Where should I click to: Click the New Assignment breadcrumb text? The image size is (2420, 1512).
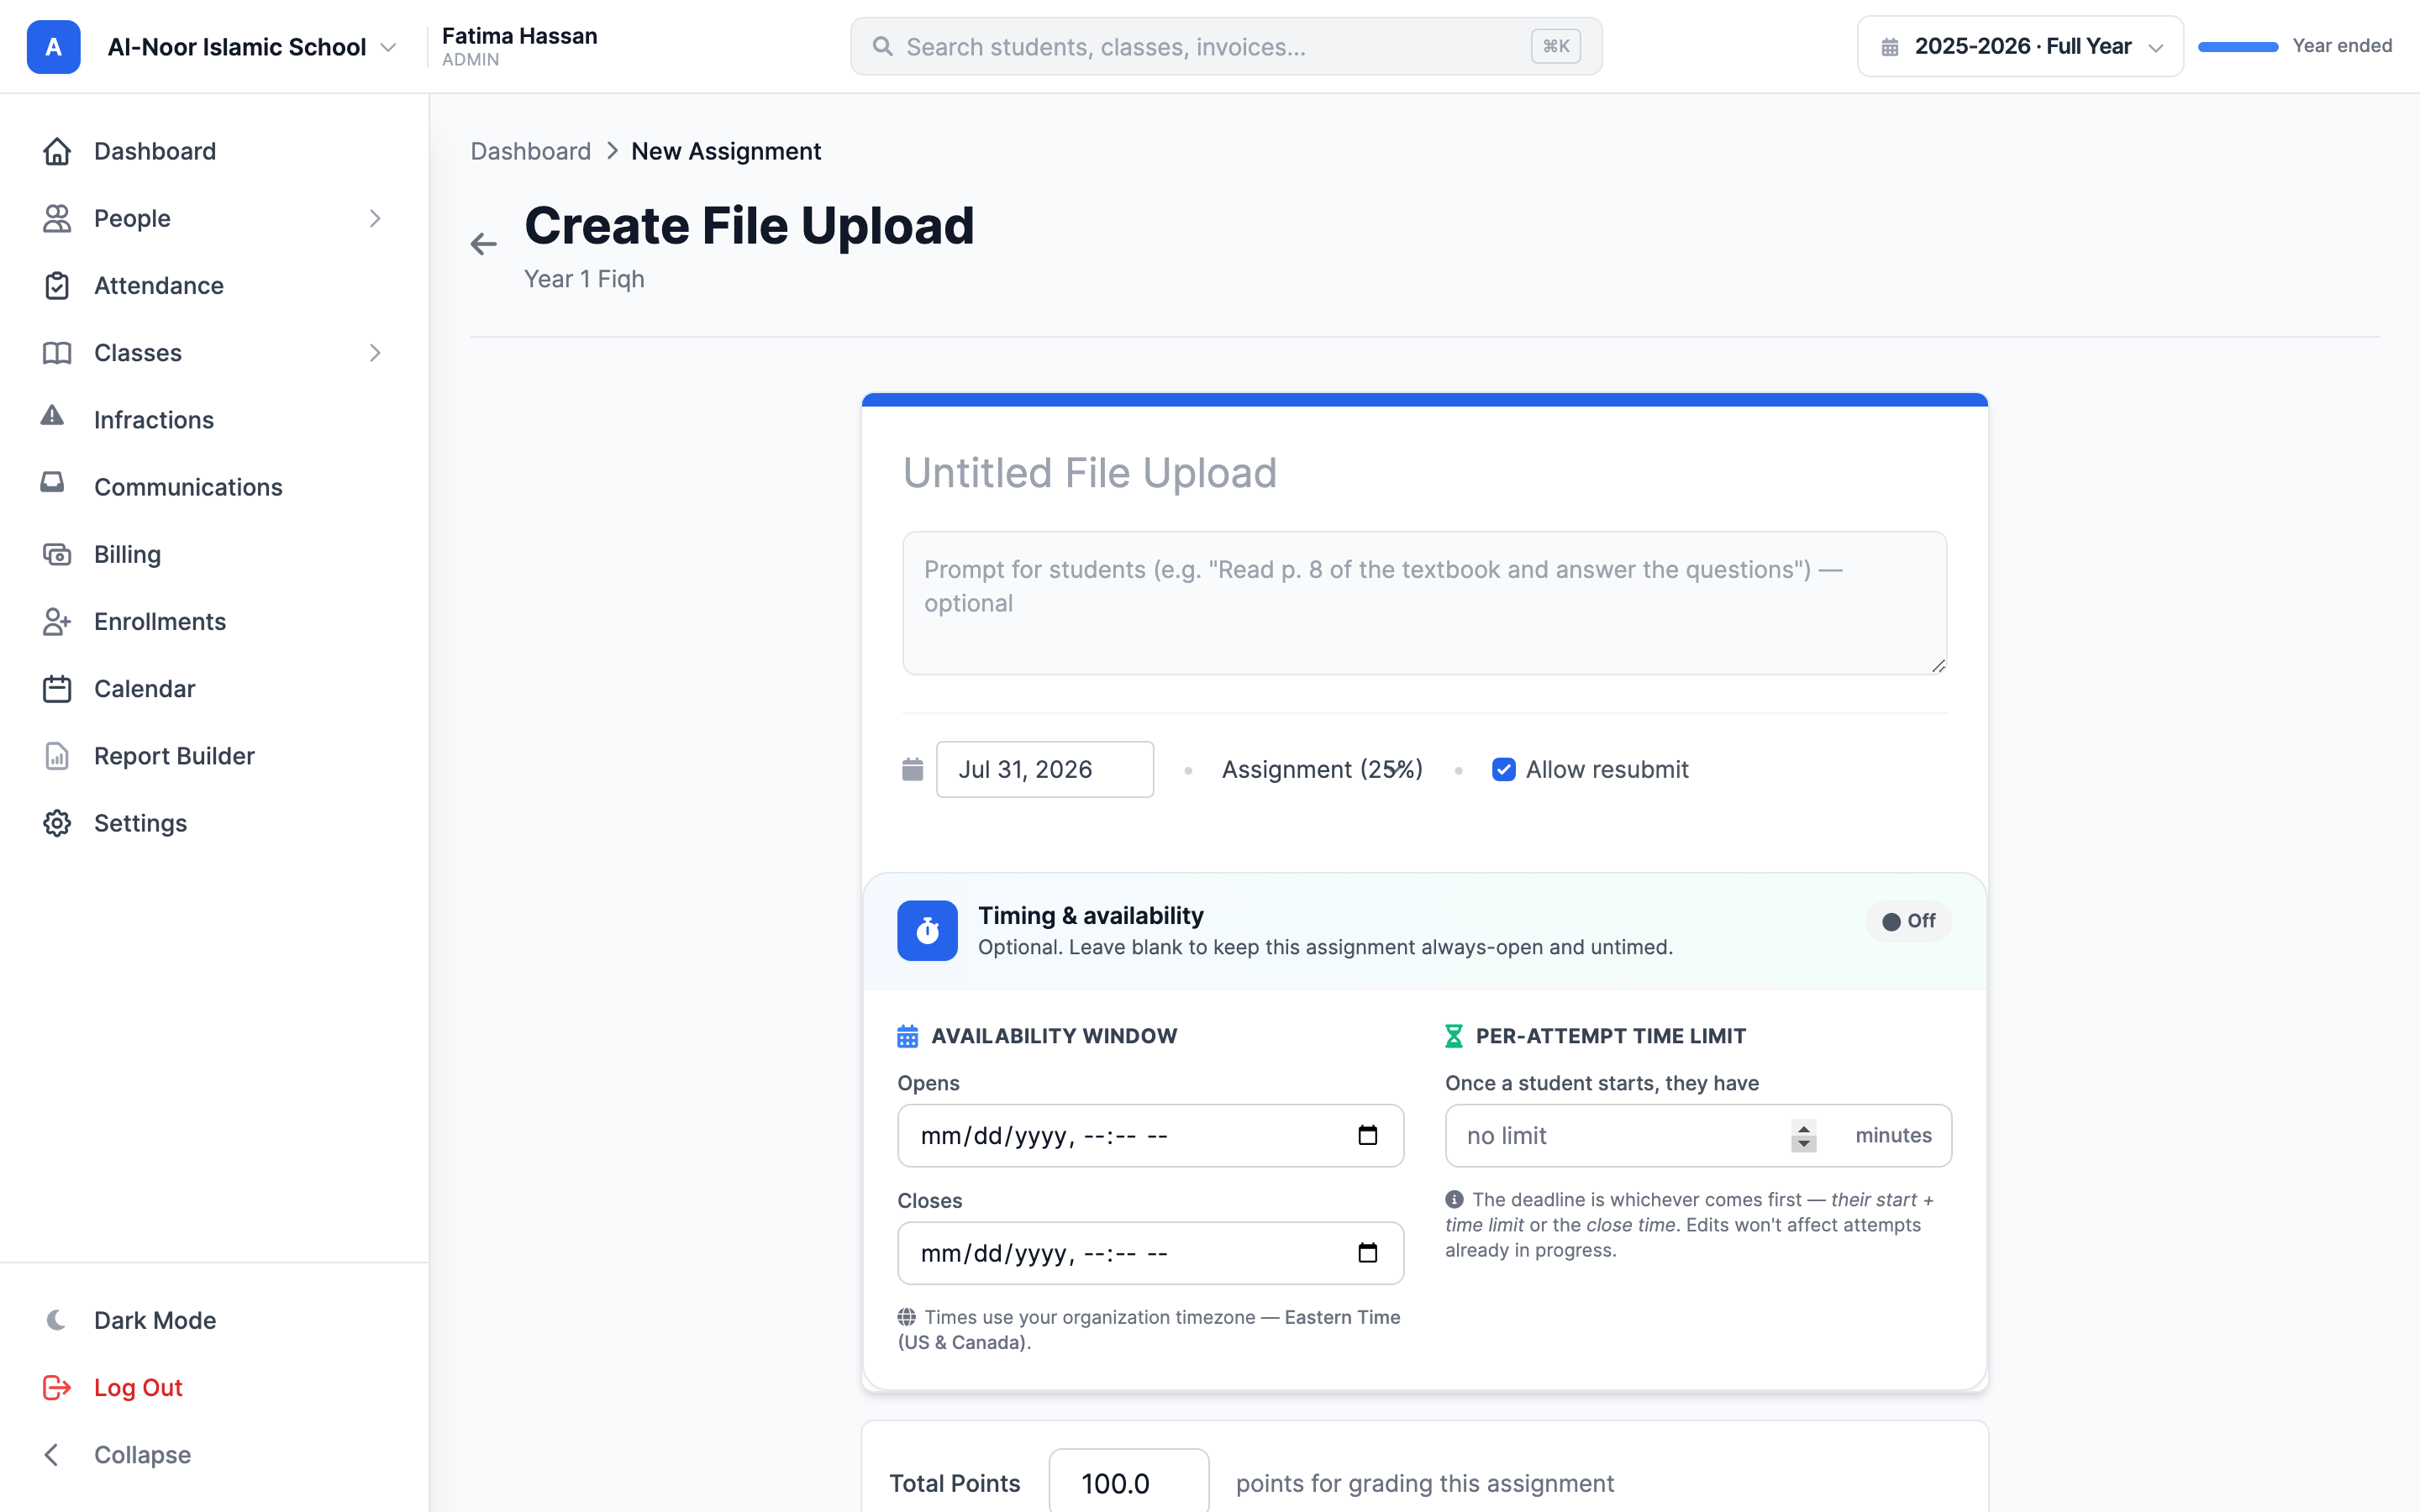click(726, 151)
